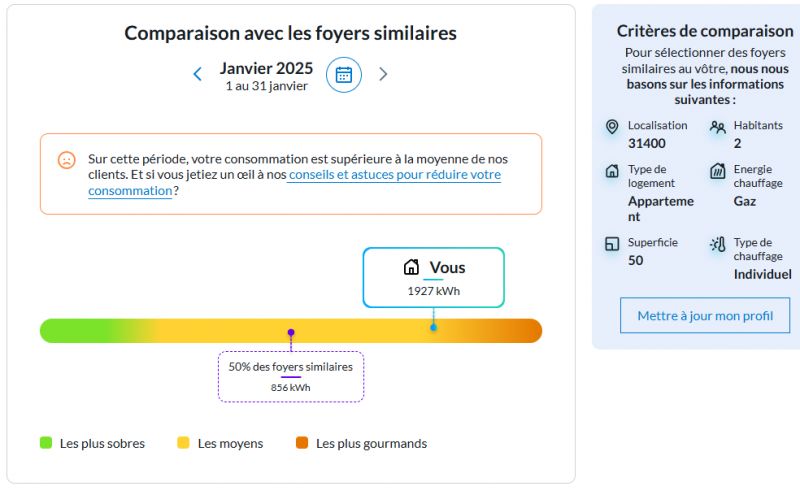Screen dimensions: 800x495
Task: Go to next month with right chevron
Action: pos(383,74)
